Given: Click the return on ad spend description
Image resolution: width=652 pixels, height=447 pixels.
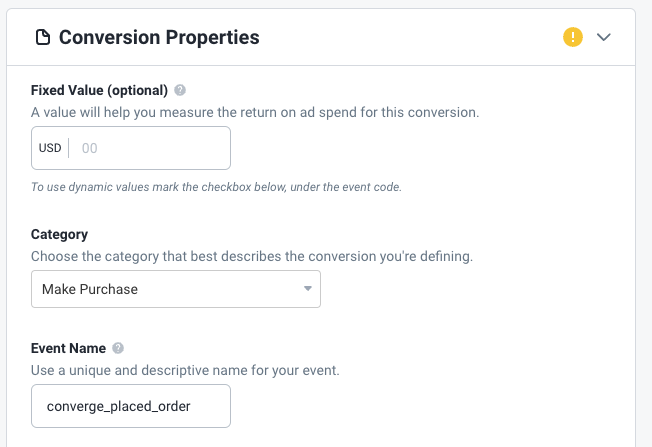Looking at the screenshot, I should tap(255, 112).
